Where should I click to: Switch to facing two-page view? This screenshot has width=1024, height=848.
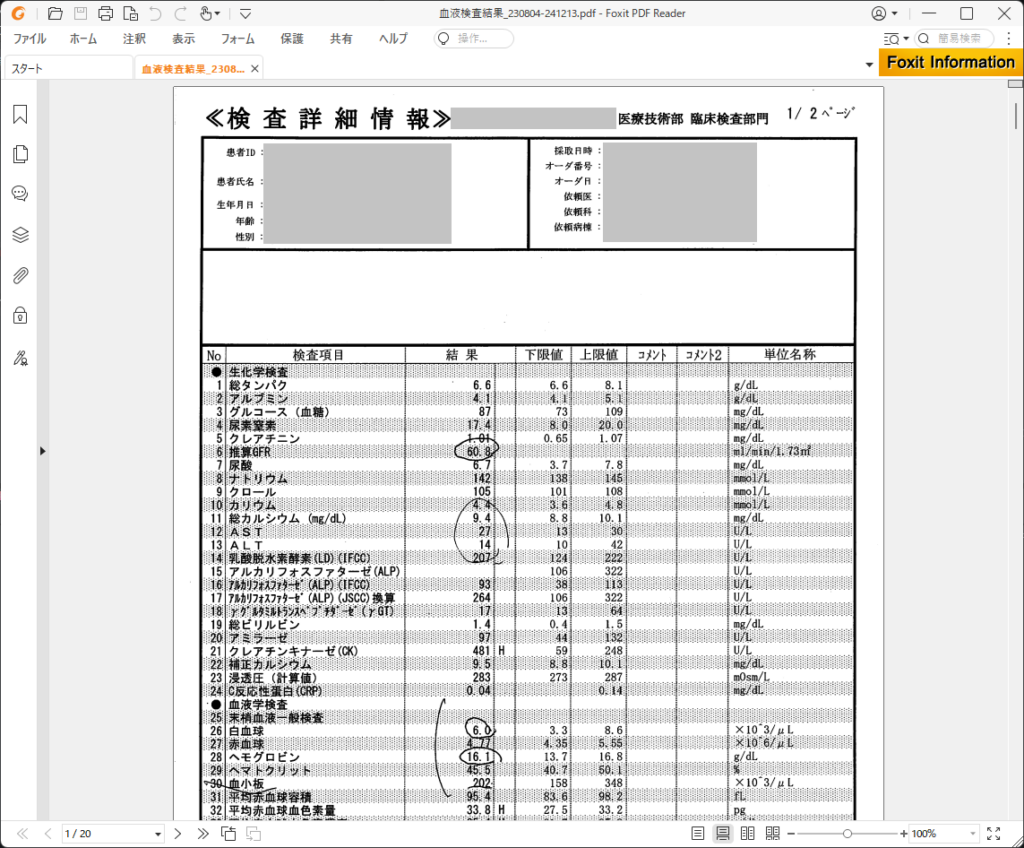point(748,833)
